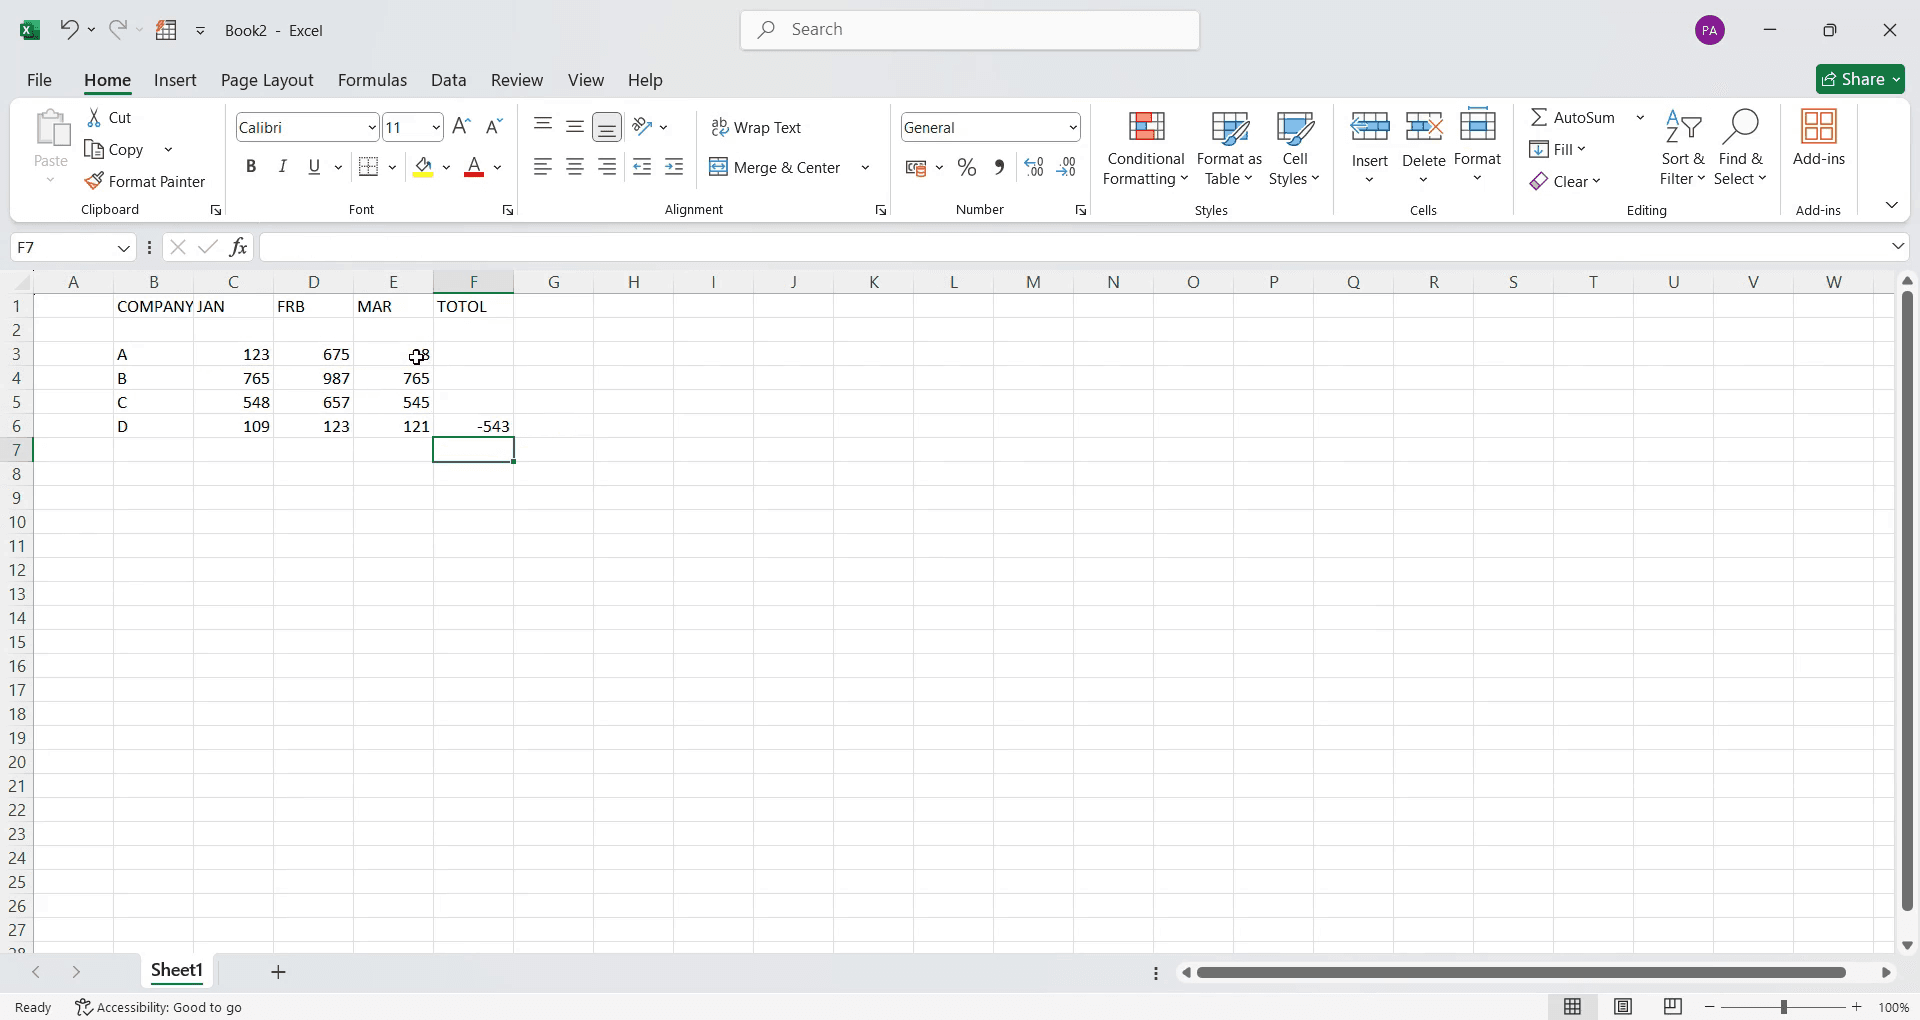This screenshot has height=1020, width=1920.
Task: Apply the Borders icon
Action: point(368,167)
